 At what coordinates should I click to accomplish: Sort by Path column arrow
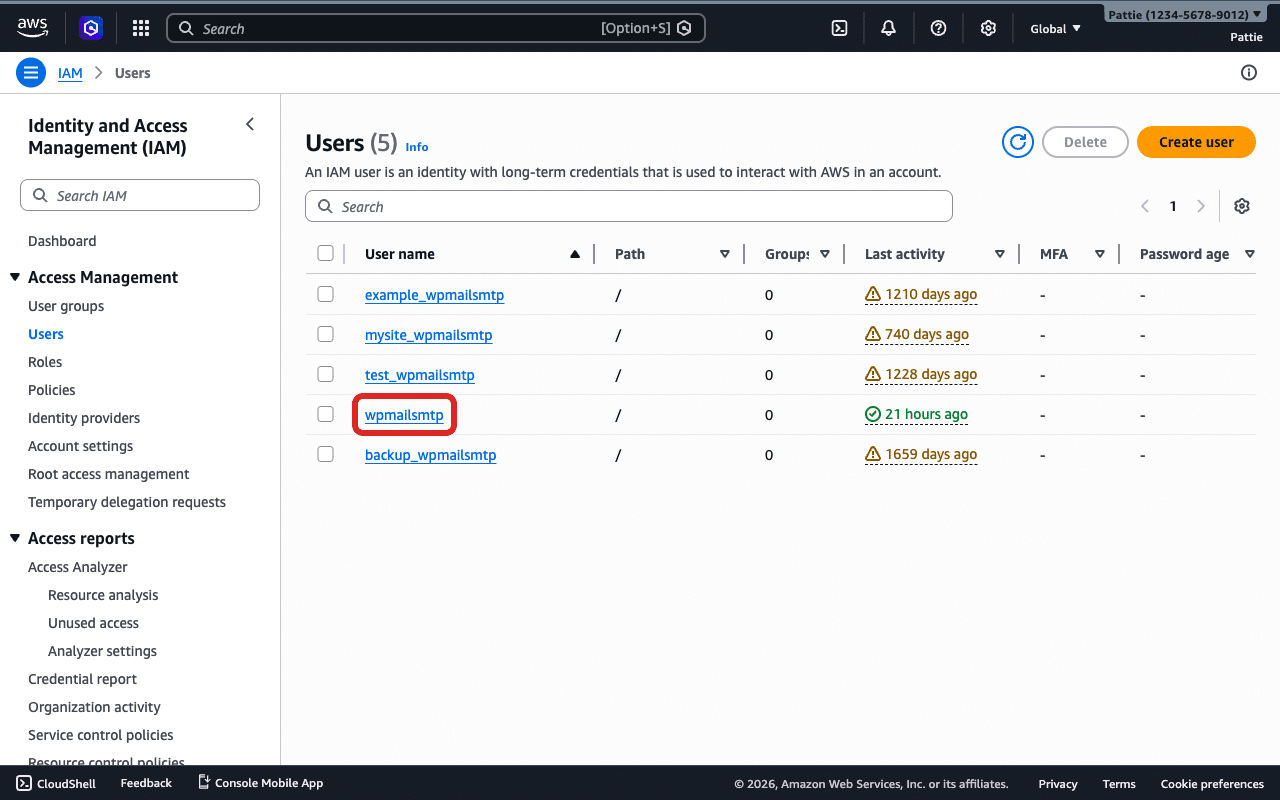(x=725, y=254)
